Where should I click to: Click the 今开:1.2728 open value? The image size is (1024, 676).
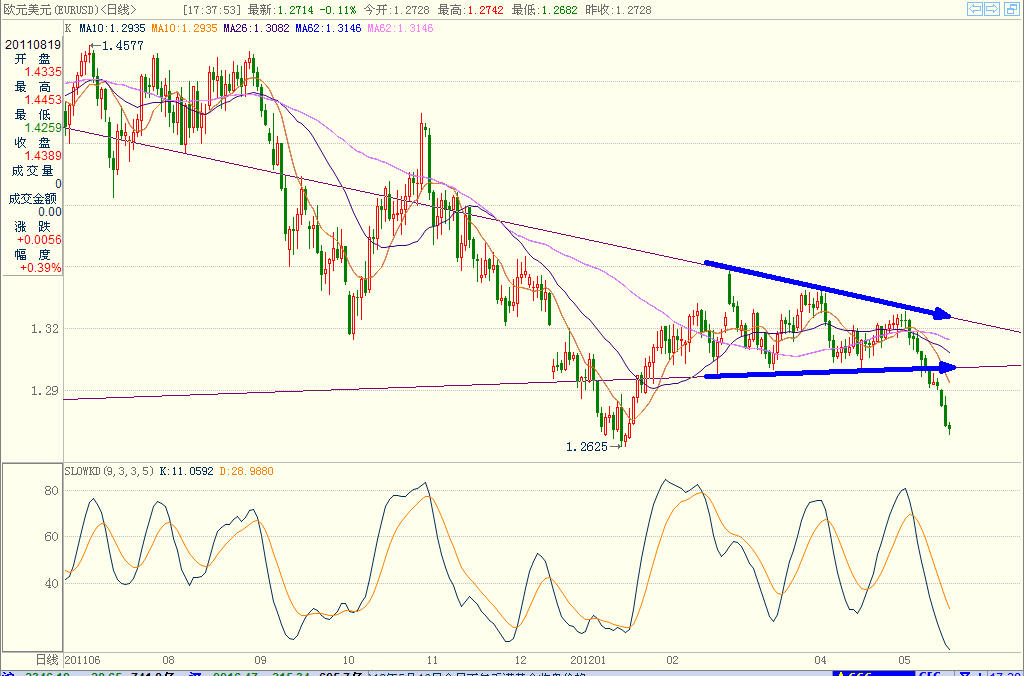tap(396, 10)
